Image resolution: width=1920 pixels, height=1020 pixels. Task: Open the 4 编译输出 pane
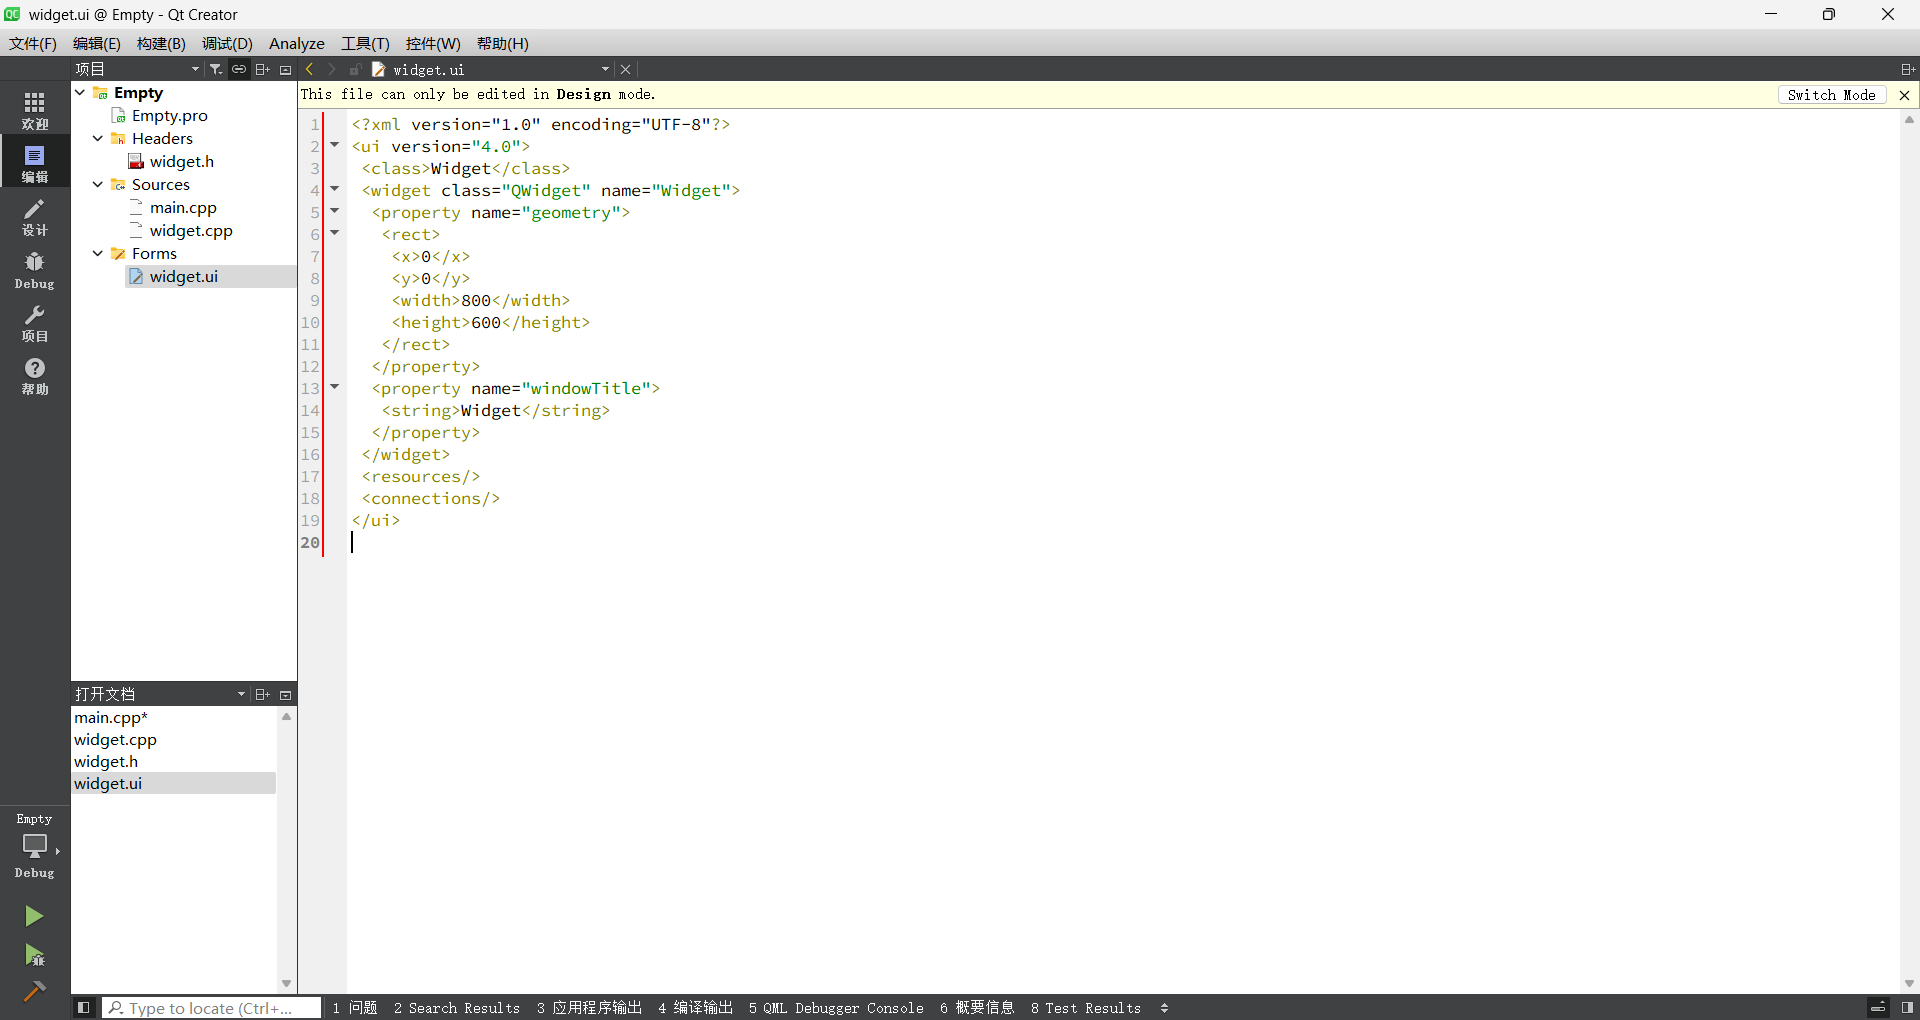[695, 1008]
